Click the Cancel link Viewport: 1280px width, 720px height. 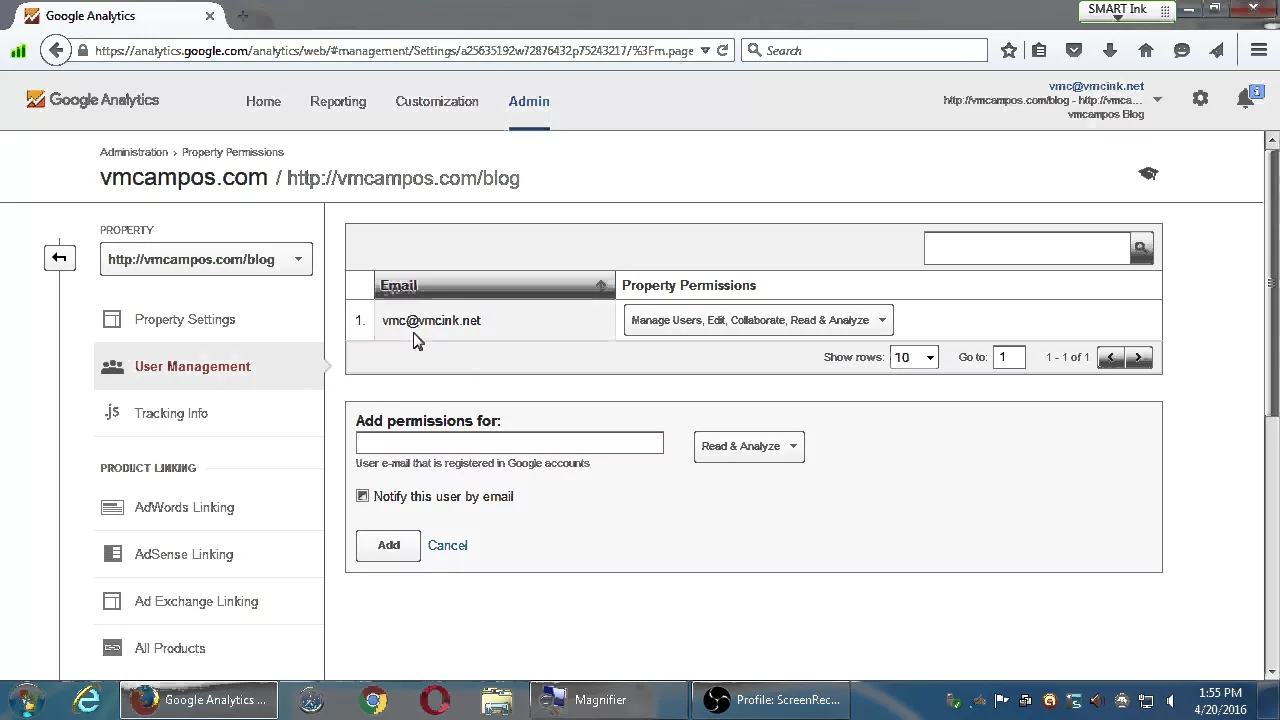(x=447, y=545)
